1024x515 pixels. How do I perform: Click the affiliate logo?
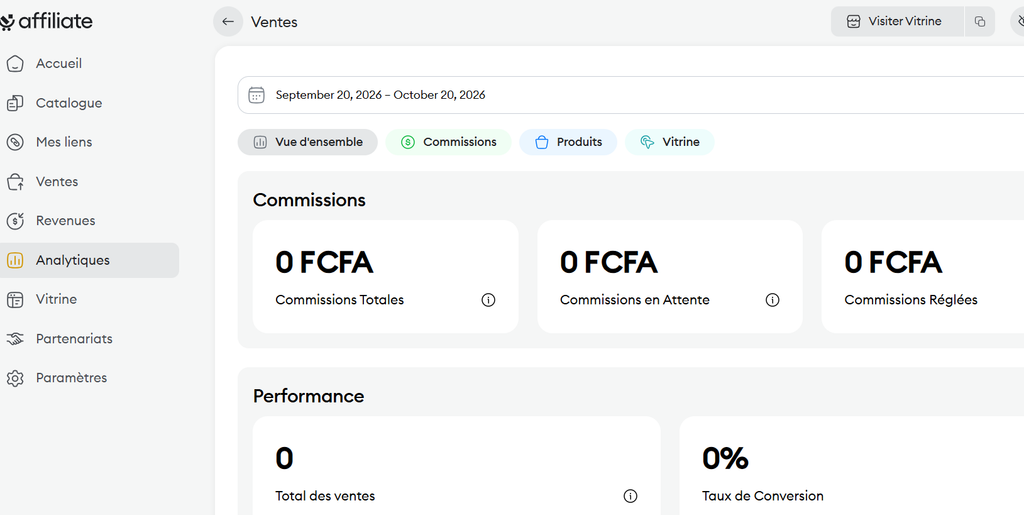(46, 22)
